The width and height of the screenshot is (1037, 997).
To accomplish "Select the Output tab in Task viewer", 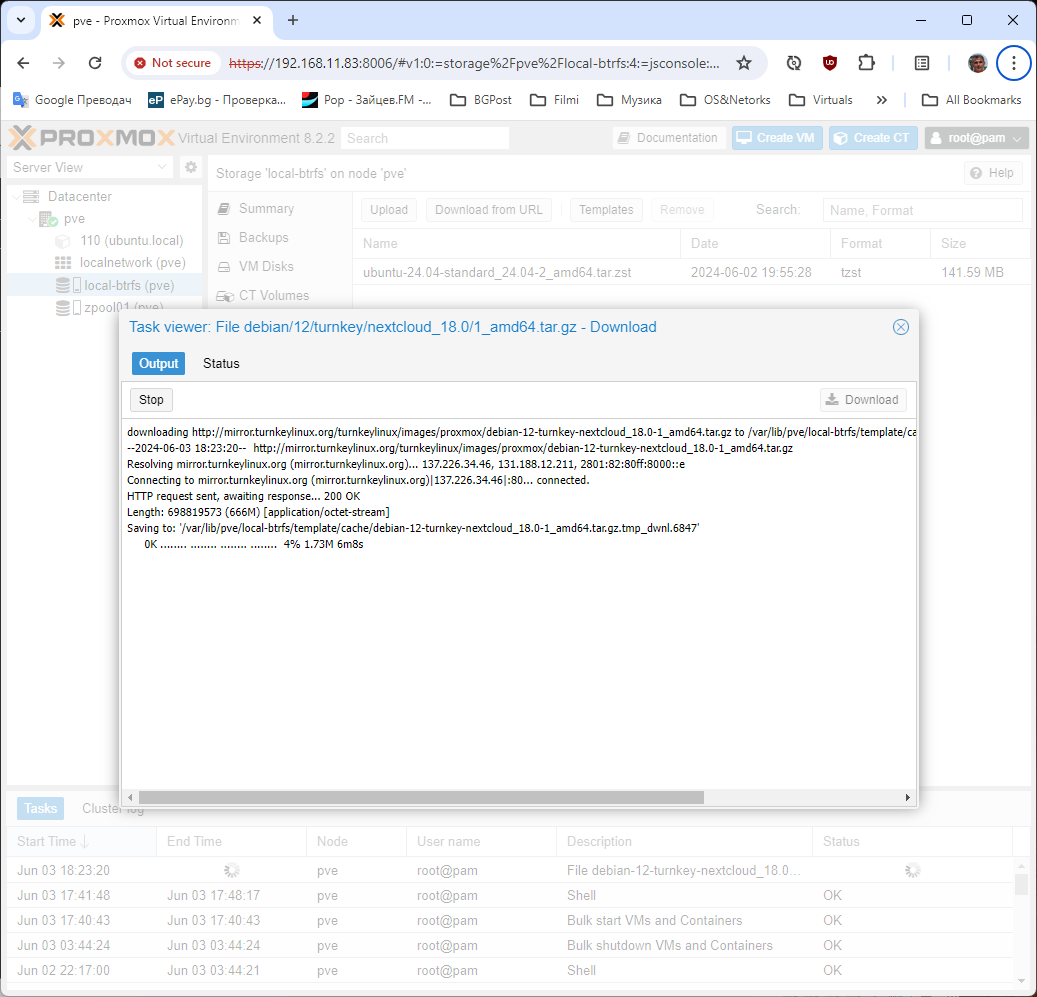I will pos(158,364).
